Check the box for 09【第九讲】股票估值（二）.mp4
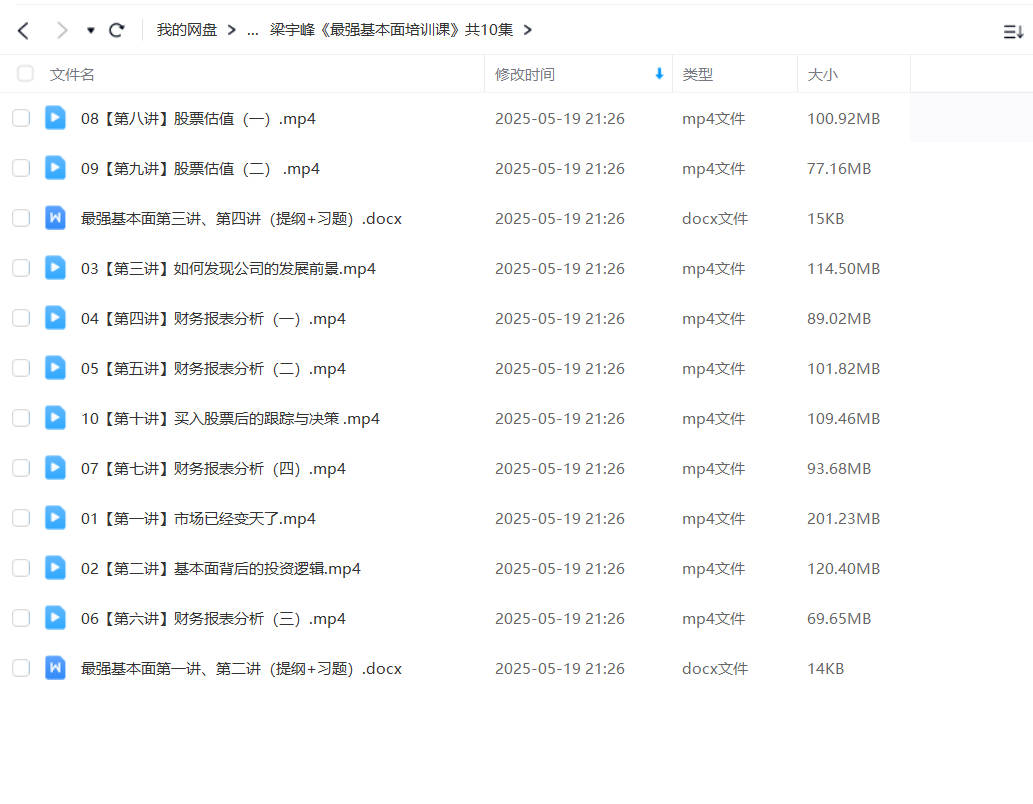Image resolution: width=1033 pixels, height=804 pixels. pyautogui.click(x=21, y=168)
